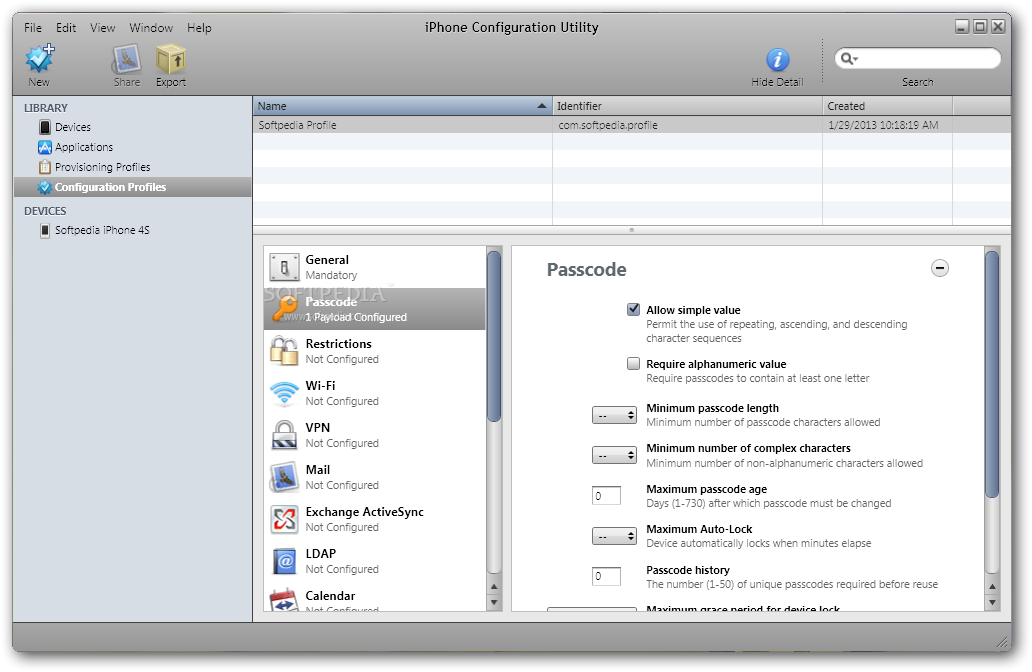Click the Passcode pane scroll up arrow
The width and height of the screenshot is (1032, 672).
point(993,586)
